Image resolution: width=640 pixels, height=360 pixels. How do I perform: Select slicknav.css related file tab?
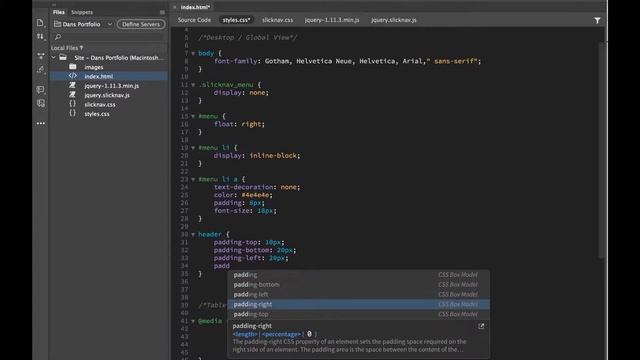pyautogui.click(x=278, y=20)
